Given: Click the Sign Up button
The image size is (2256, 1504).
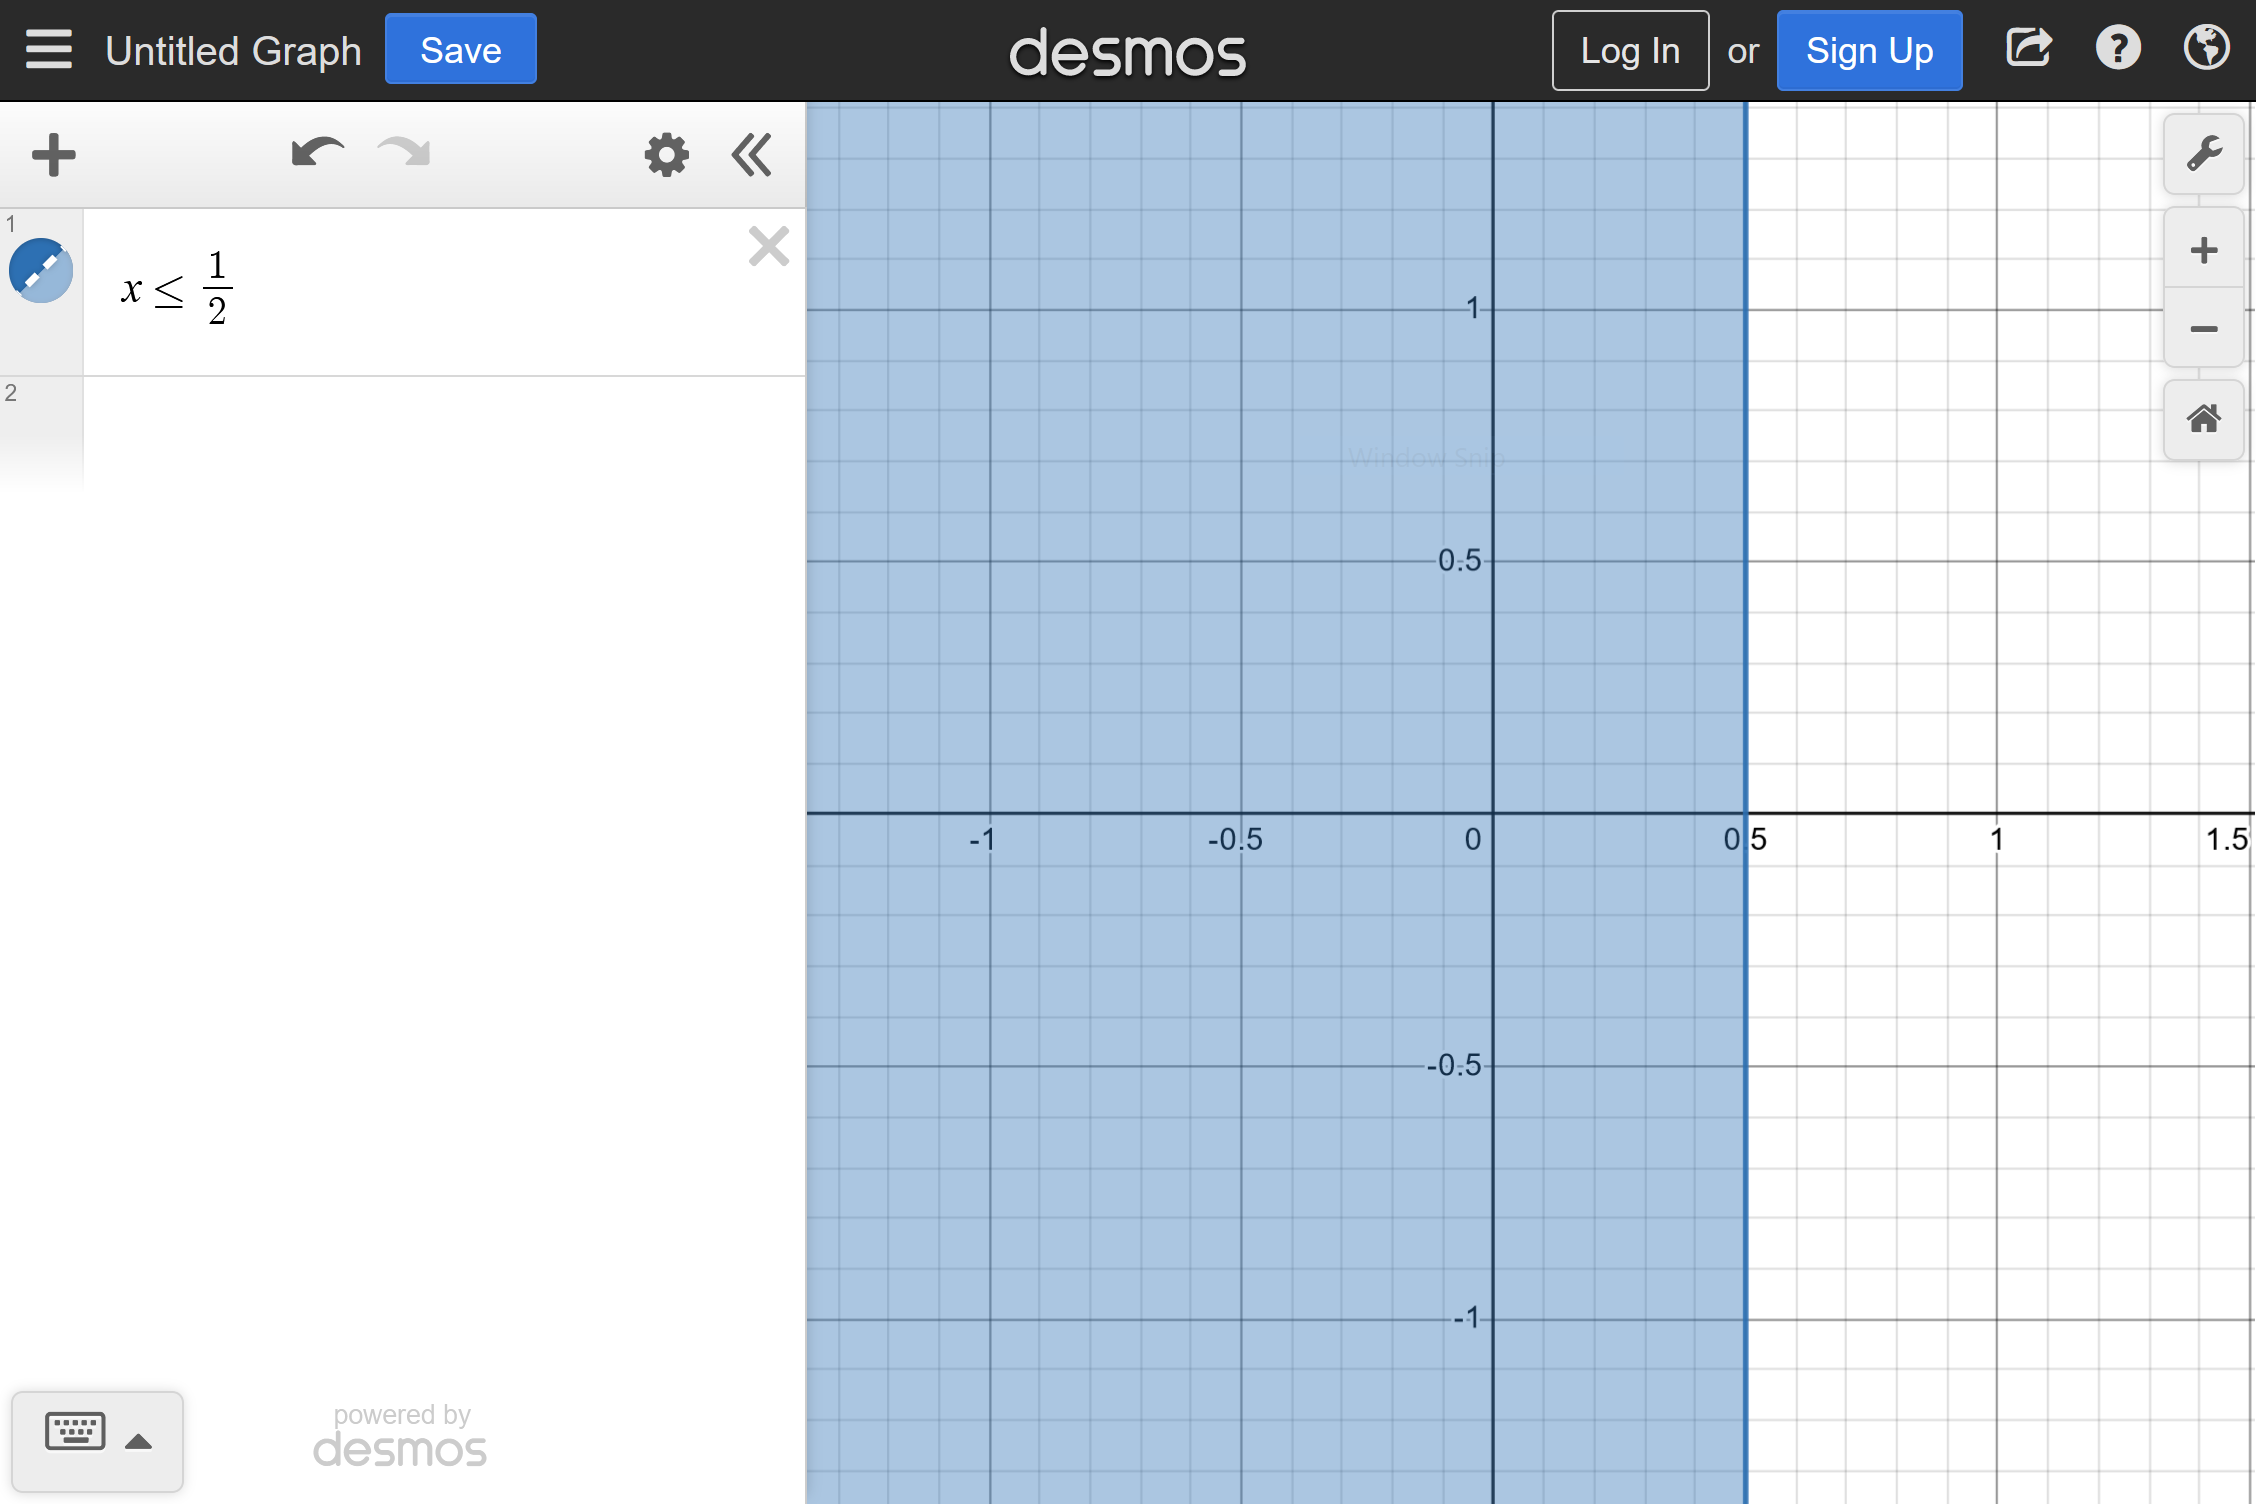Looking at the screenshot, I should click(1869, 50).
